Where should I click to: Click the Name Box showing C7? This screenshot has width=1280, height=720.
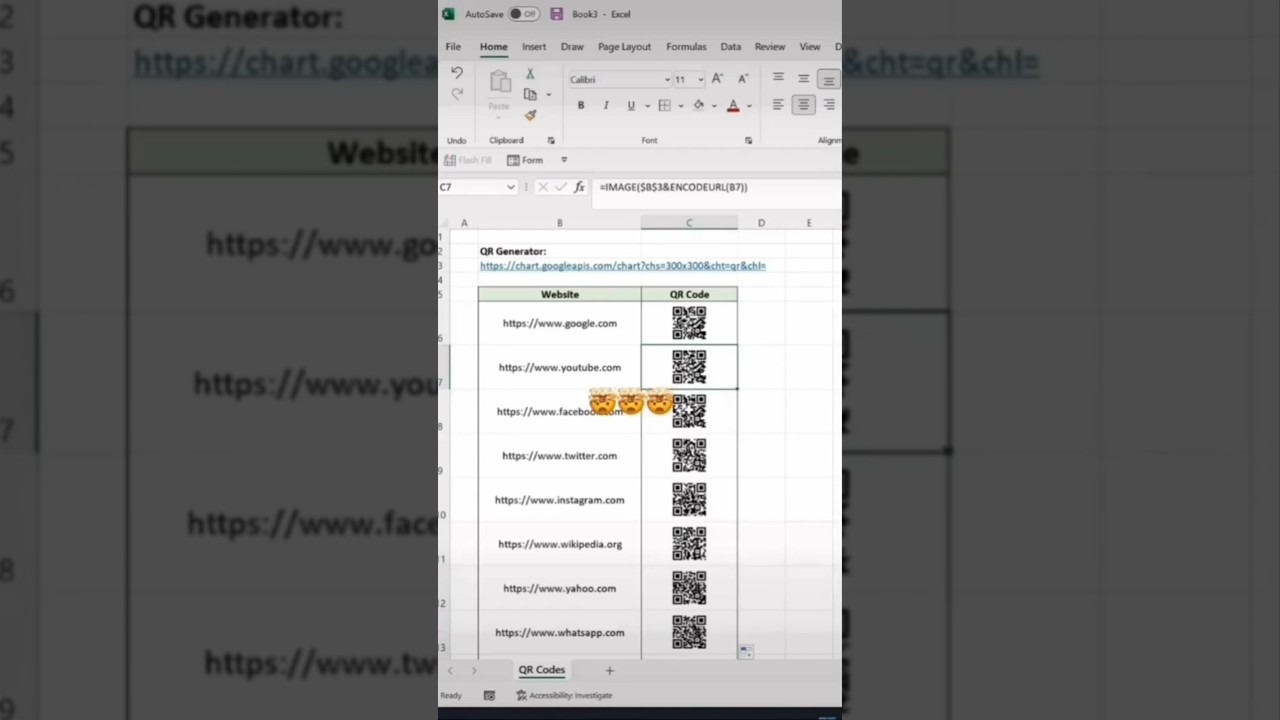click(471, 187)
